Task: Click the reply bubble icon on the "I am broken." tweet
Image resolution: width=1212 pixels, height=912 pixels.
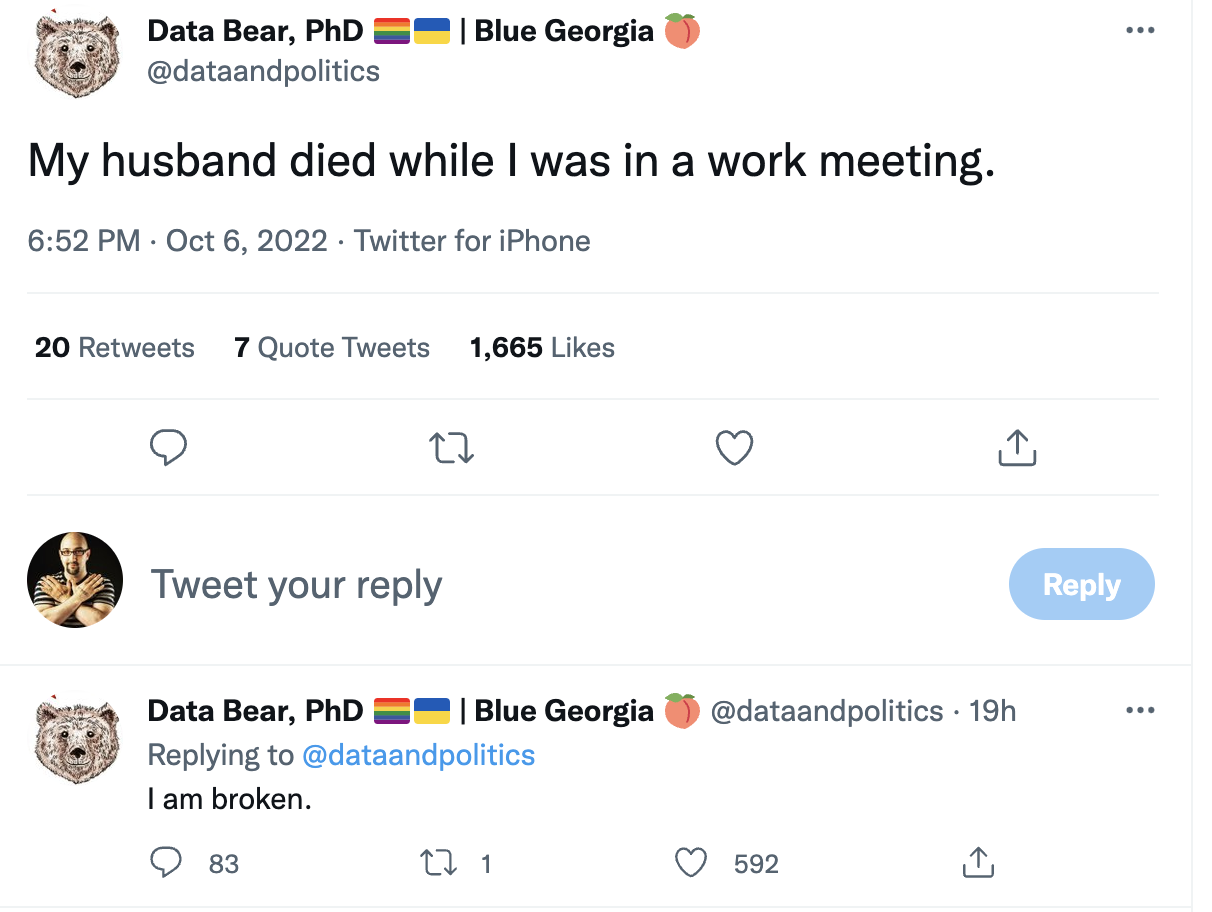Action: 166,862
